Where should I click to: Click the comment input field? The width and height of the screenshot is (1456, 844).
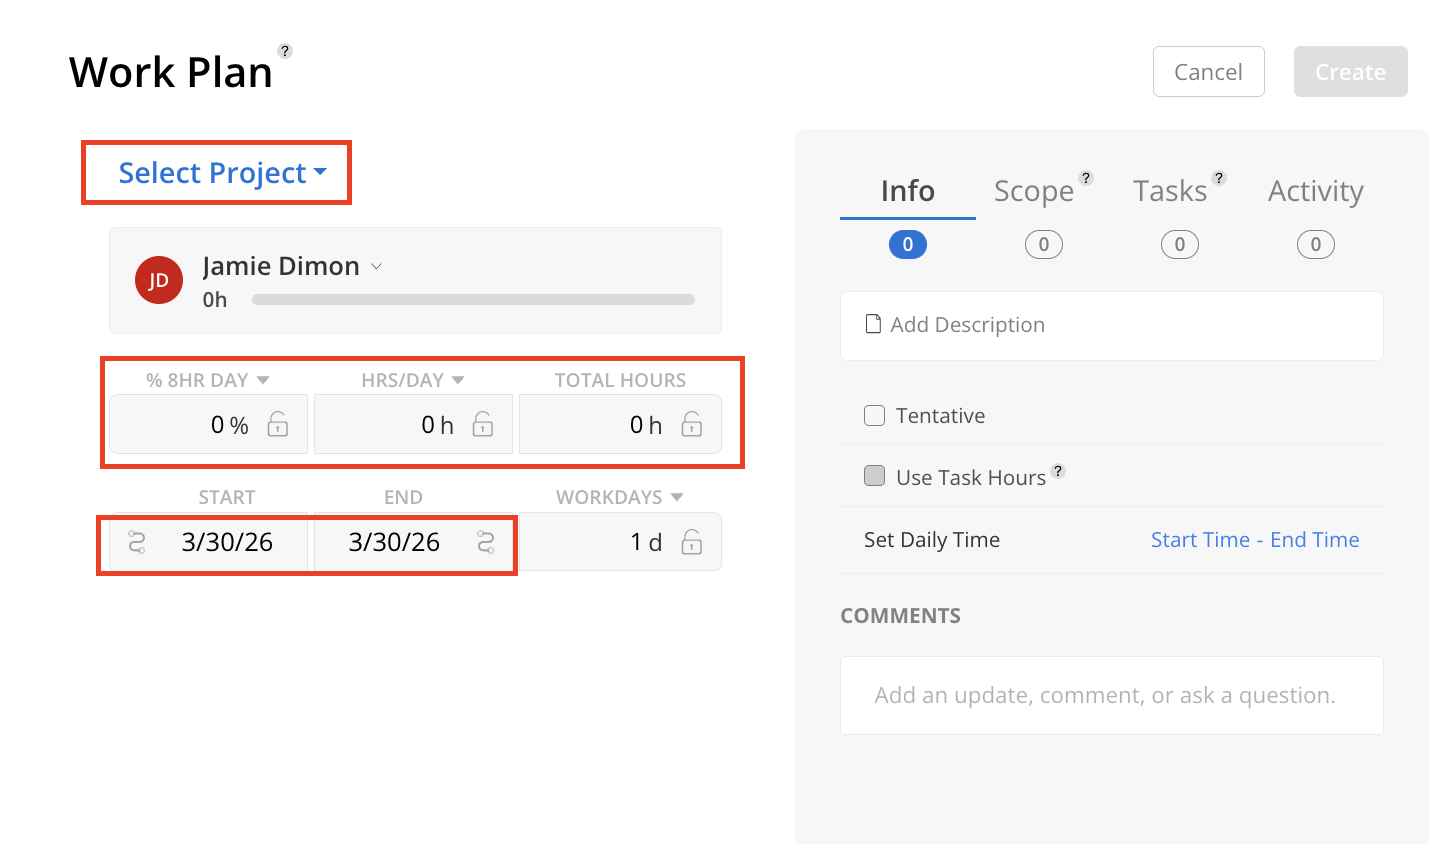(x=1111, y=695)
